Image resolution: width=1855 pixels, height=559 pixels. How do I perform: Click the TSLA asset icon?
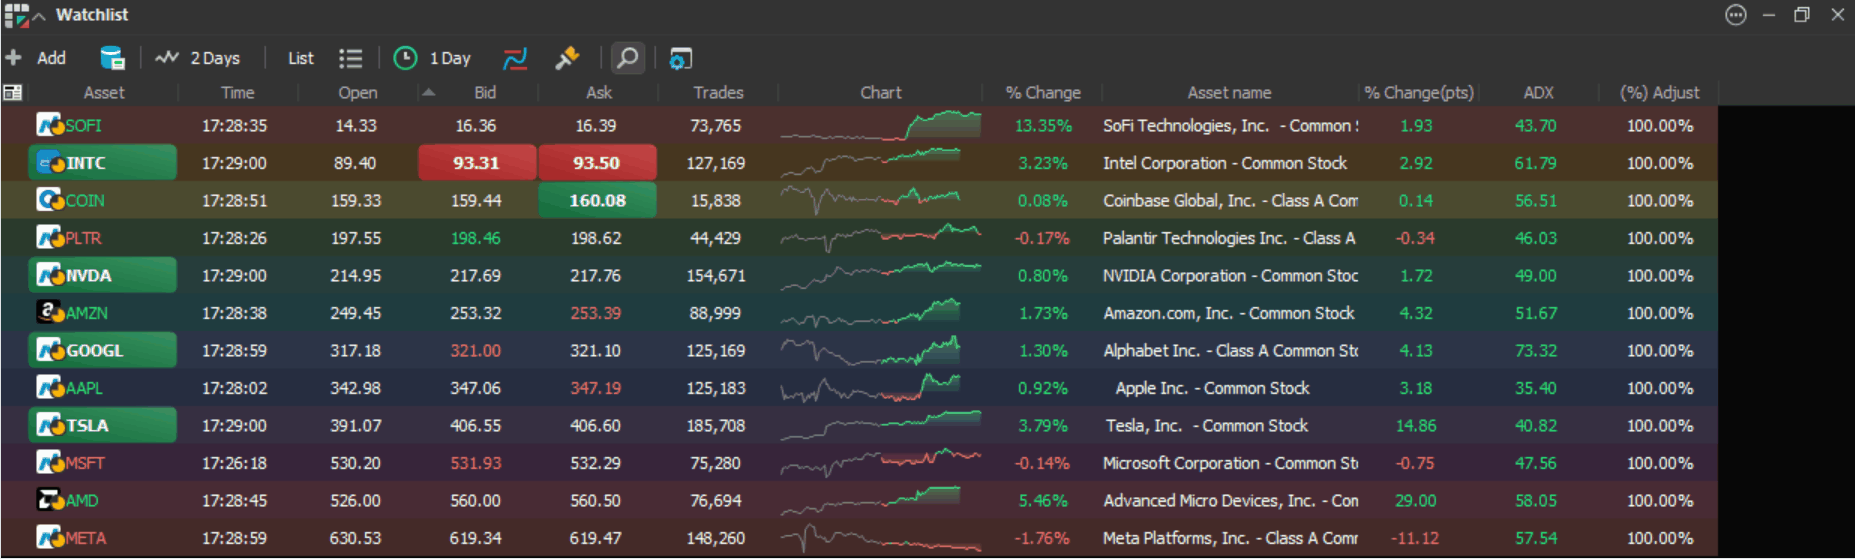coord(50,425)
